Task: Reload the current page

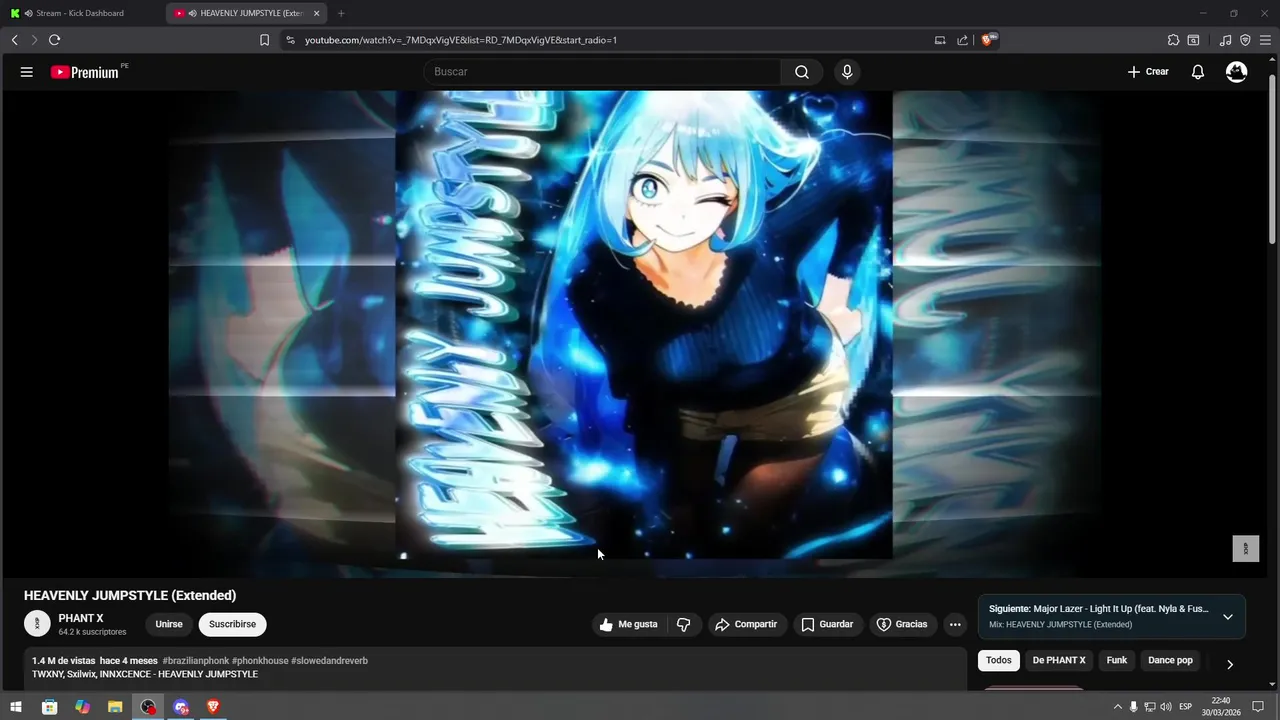Action: [x=54, y=40]
